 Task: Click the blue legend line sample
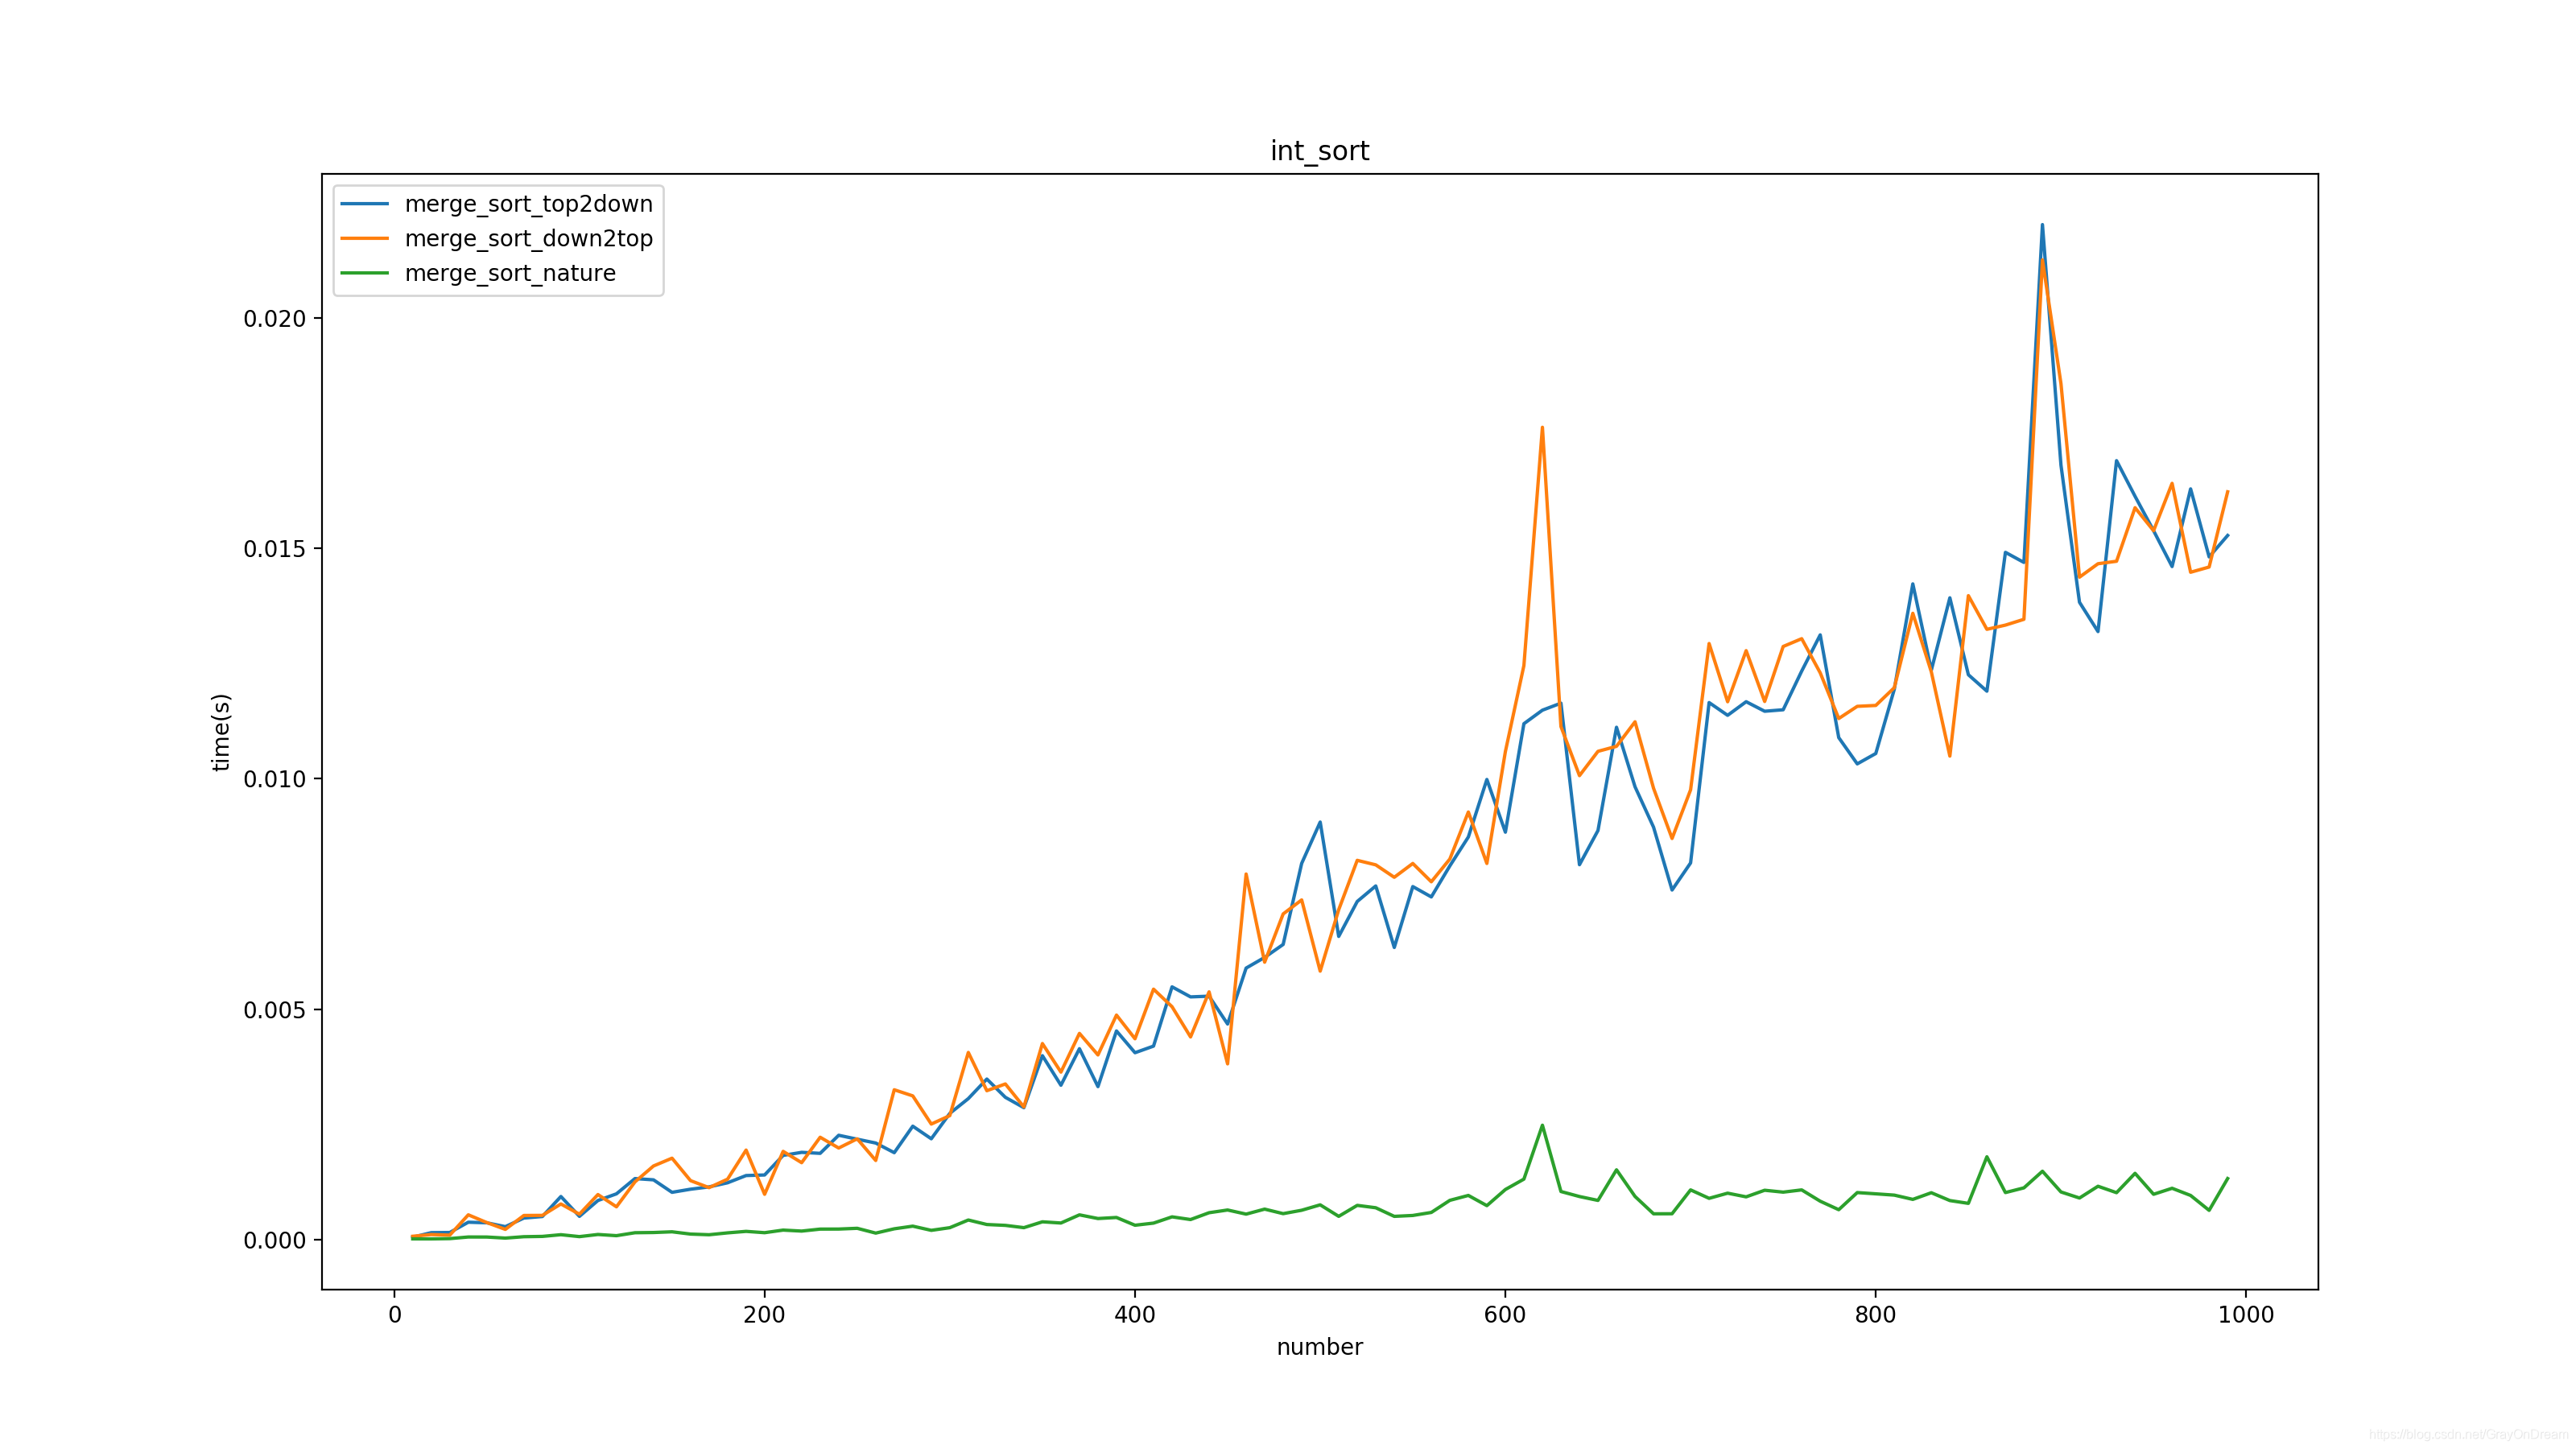(365, 204)
